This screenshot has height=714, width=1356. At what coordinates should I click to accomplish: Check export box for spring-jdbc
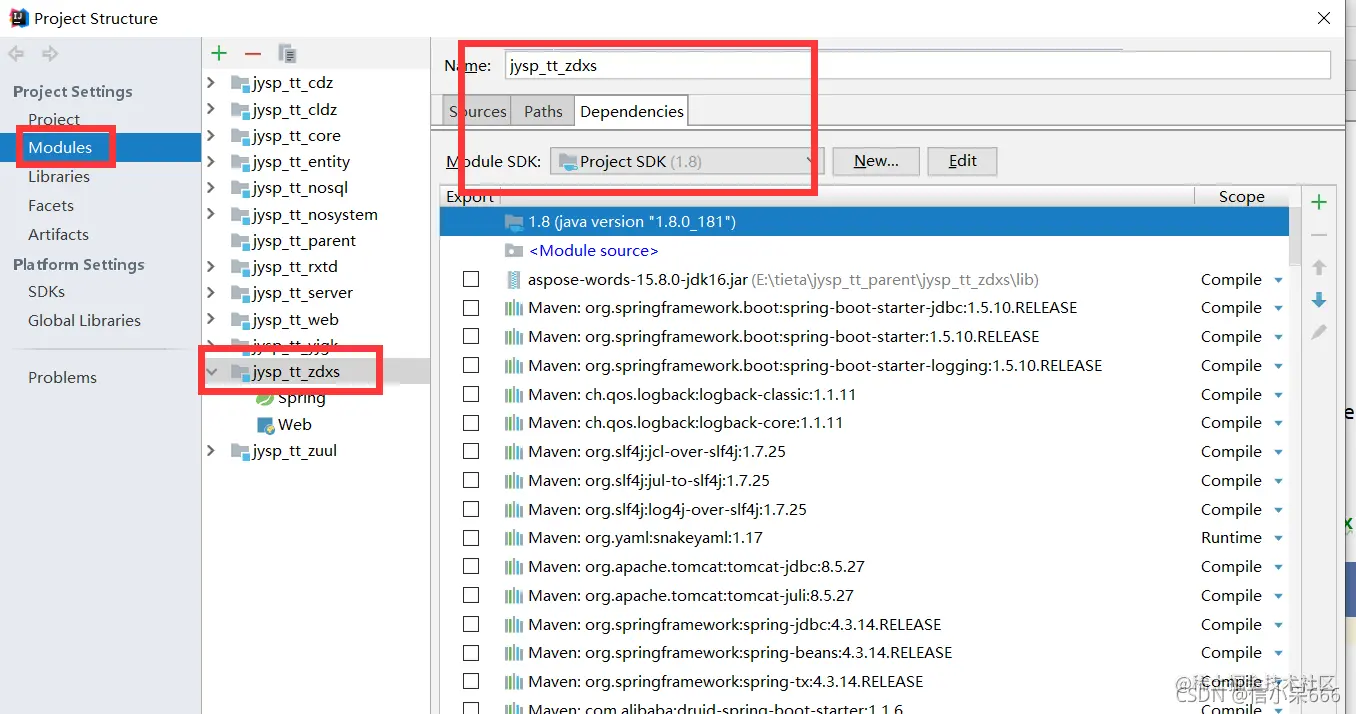point(471,625)
